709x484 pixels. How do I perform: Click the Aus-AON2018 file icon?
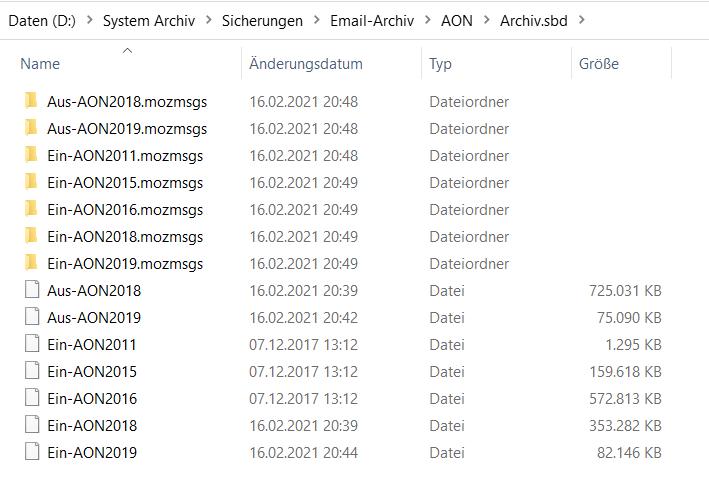coord(31,290)
